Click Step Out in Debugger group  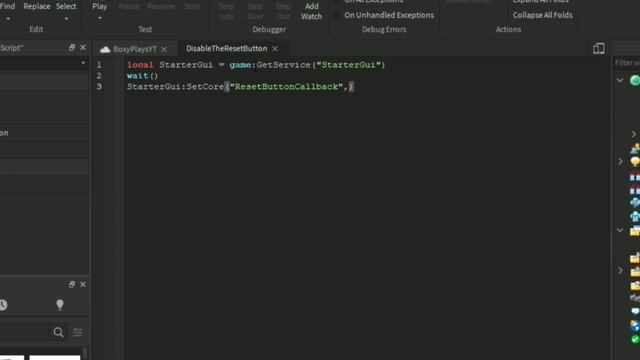pyautogui.click(x=283, y=11)
